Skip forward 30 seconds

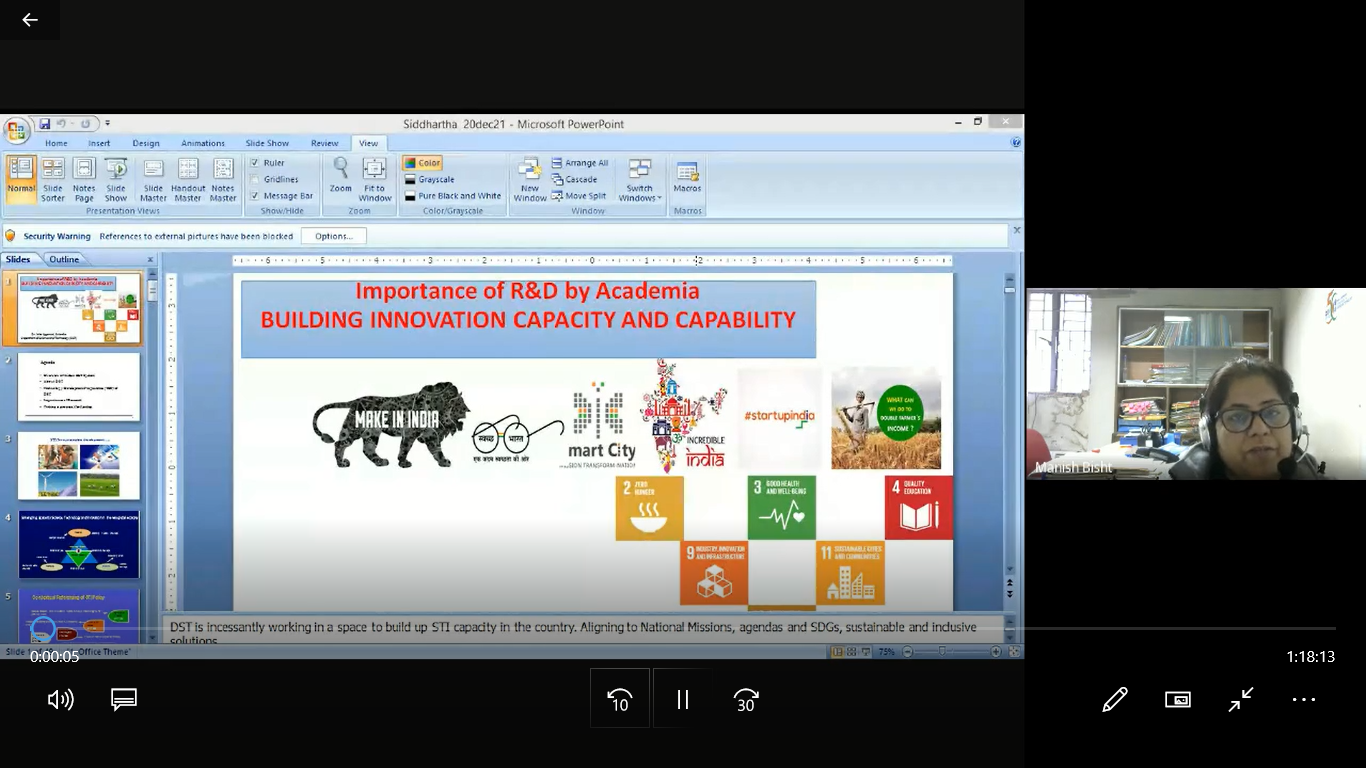pos(746,699)
